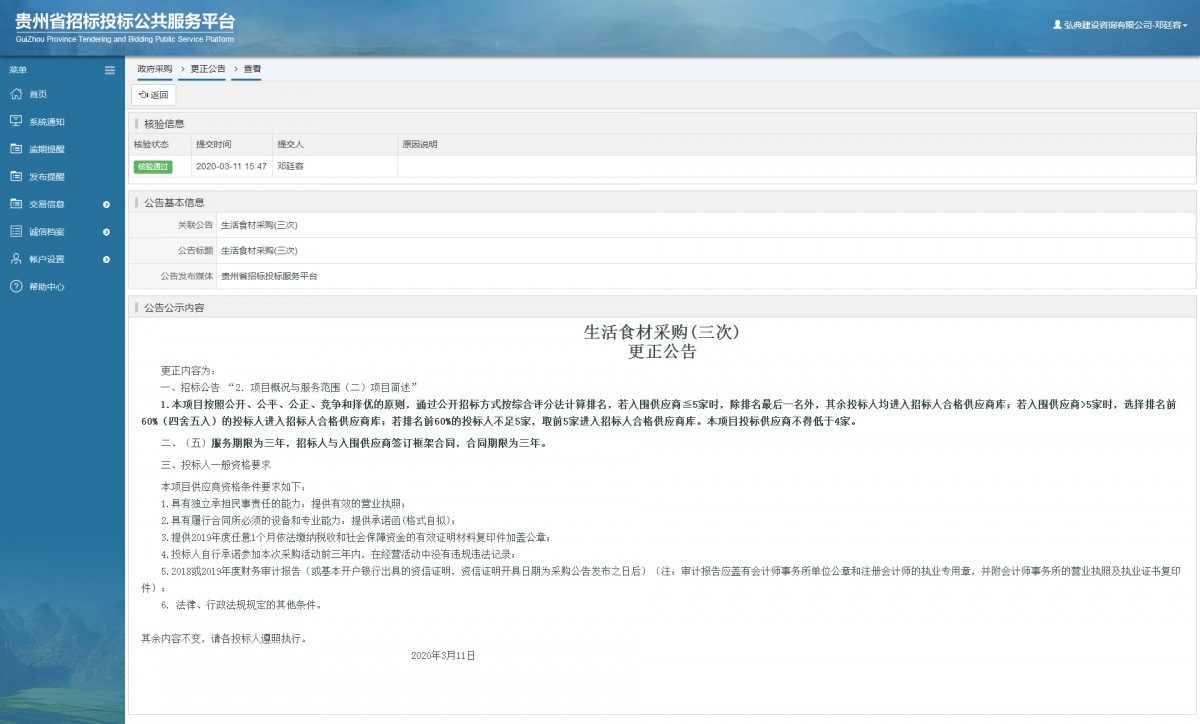Click the 帮助中心 question mark icon
The height and width of the screenshot is (724, 1200).
click(15, 287)
